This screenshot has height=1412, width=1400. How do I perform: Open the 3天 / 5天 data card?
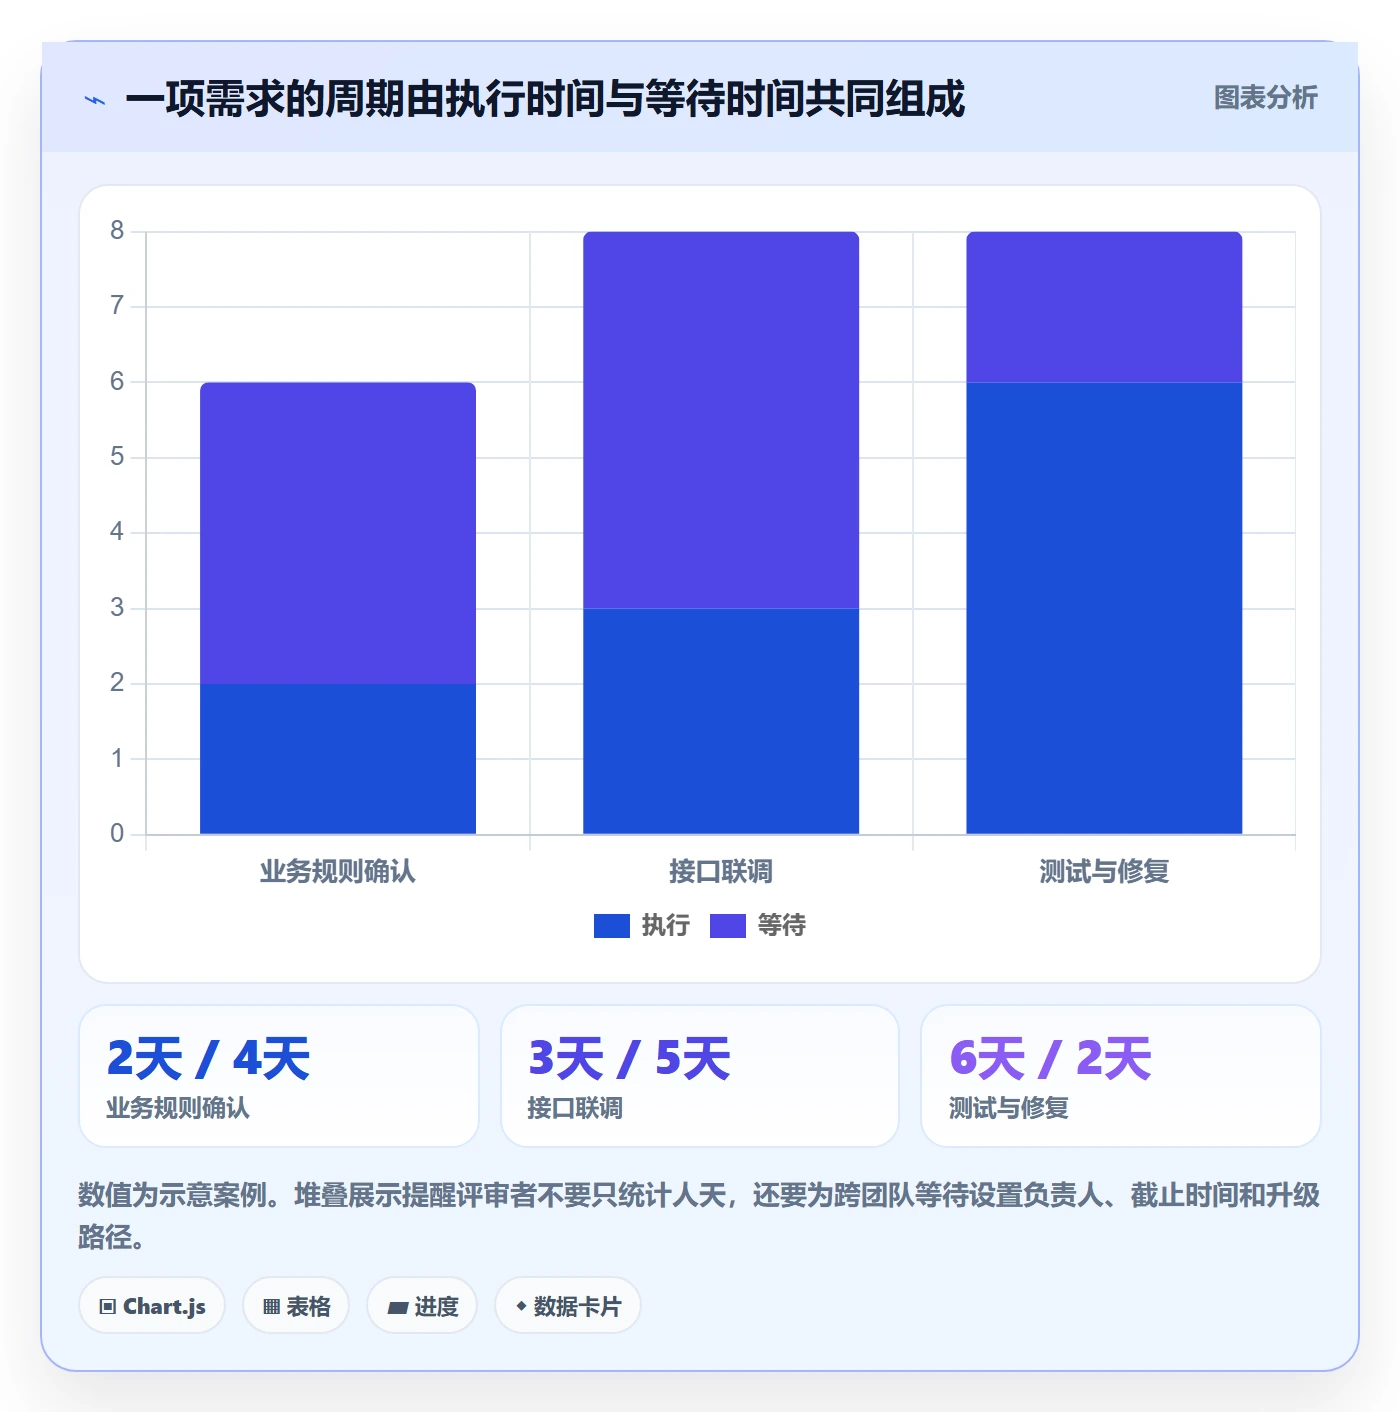coord(700,1076)
